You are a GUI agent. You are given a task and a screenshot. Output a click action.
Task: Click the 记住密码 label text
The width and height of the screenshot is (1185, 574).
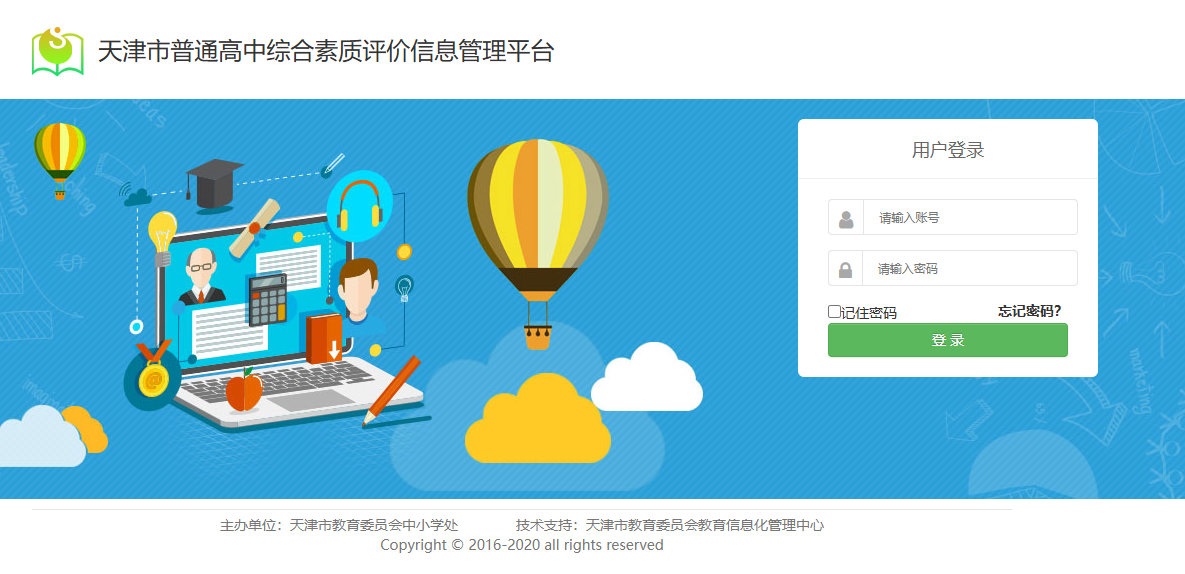(x=869, y=313)
